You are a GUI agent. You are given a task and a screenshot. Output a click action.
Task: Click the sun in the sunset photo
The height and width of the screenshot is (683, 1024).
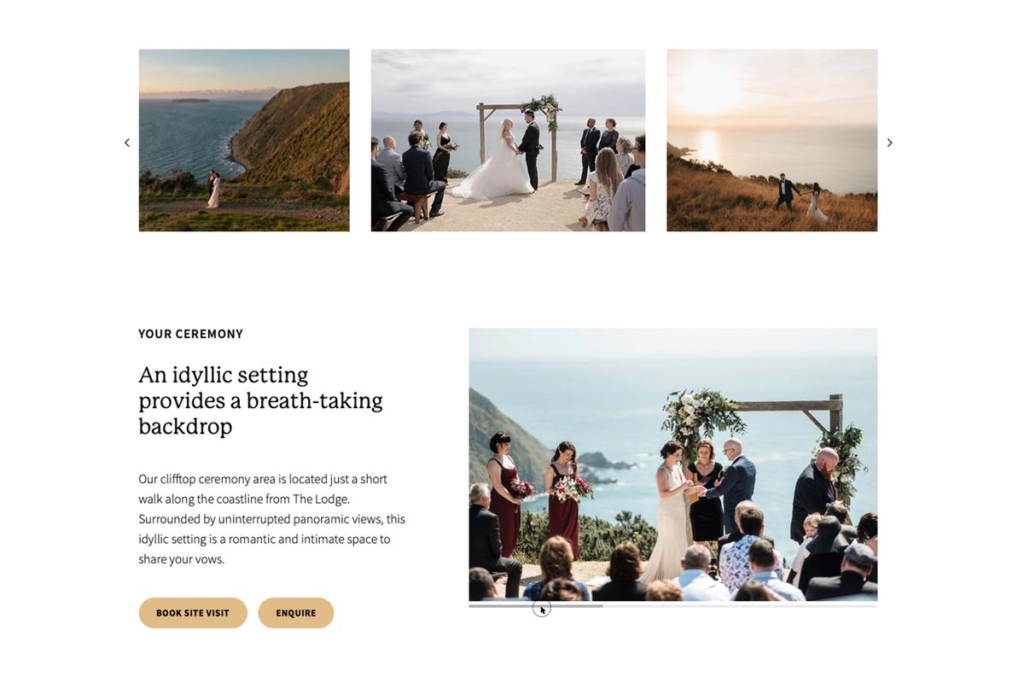710,87
